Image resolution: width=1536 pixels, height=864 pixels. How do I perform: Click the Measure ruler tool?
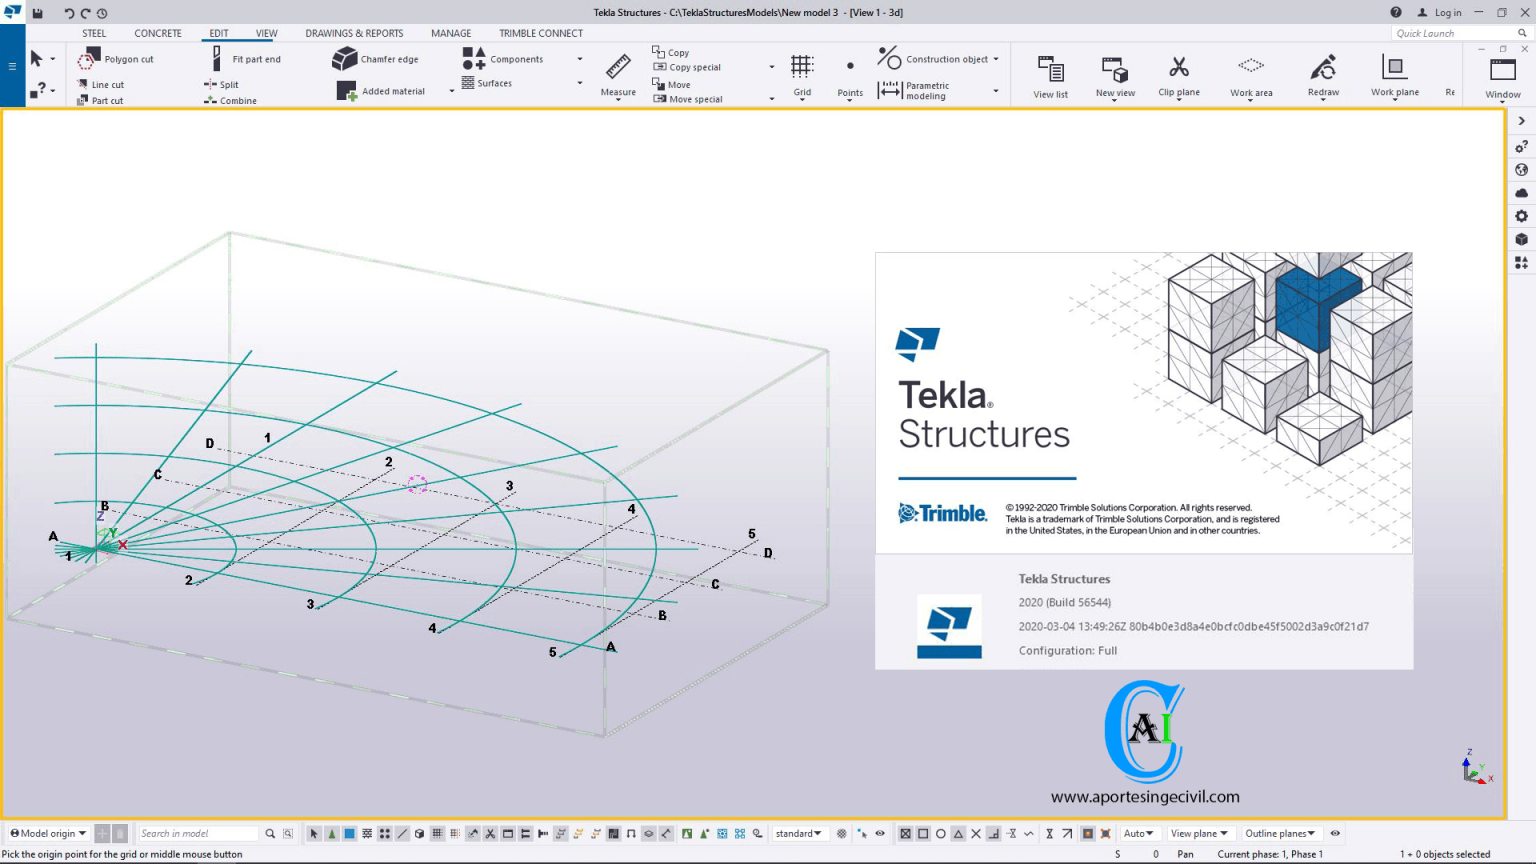click(x=618, y=75)
